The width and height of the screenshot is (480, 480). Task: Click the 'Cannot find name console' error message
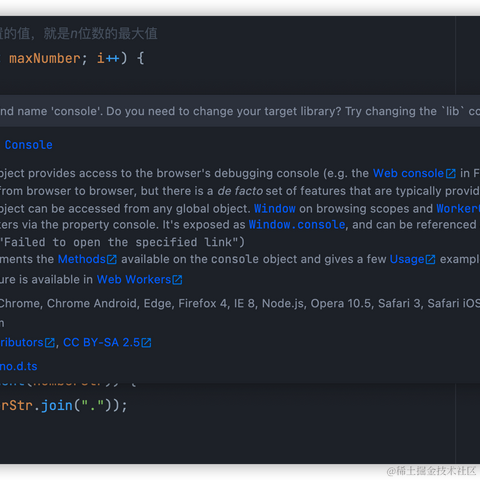240,111
